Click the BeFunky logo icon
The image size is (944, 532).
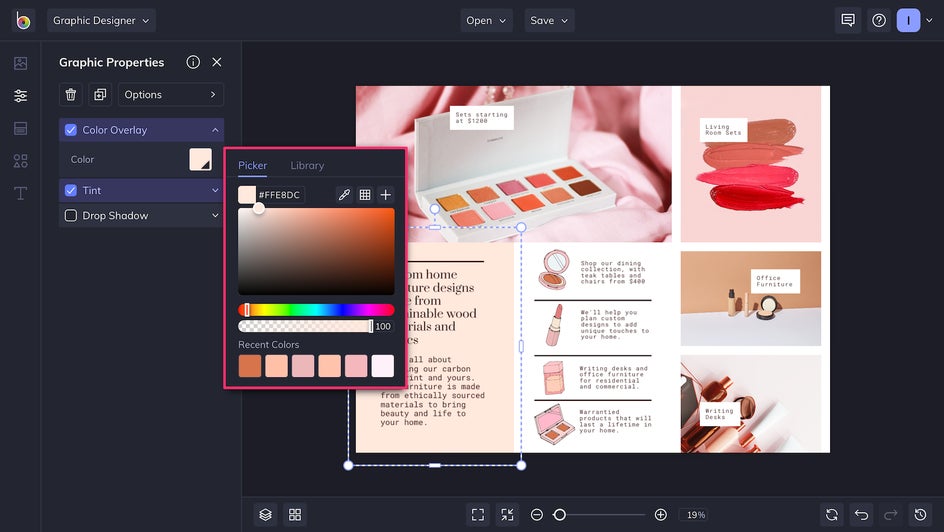pos(23,20)
